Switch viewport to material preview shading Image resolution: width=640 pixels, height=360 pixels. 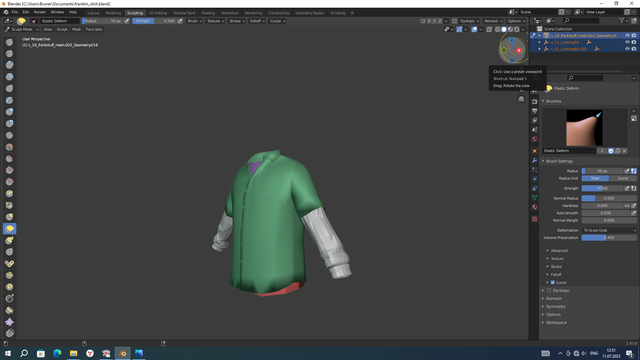[511, 29]
